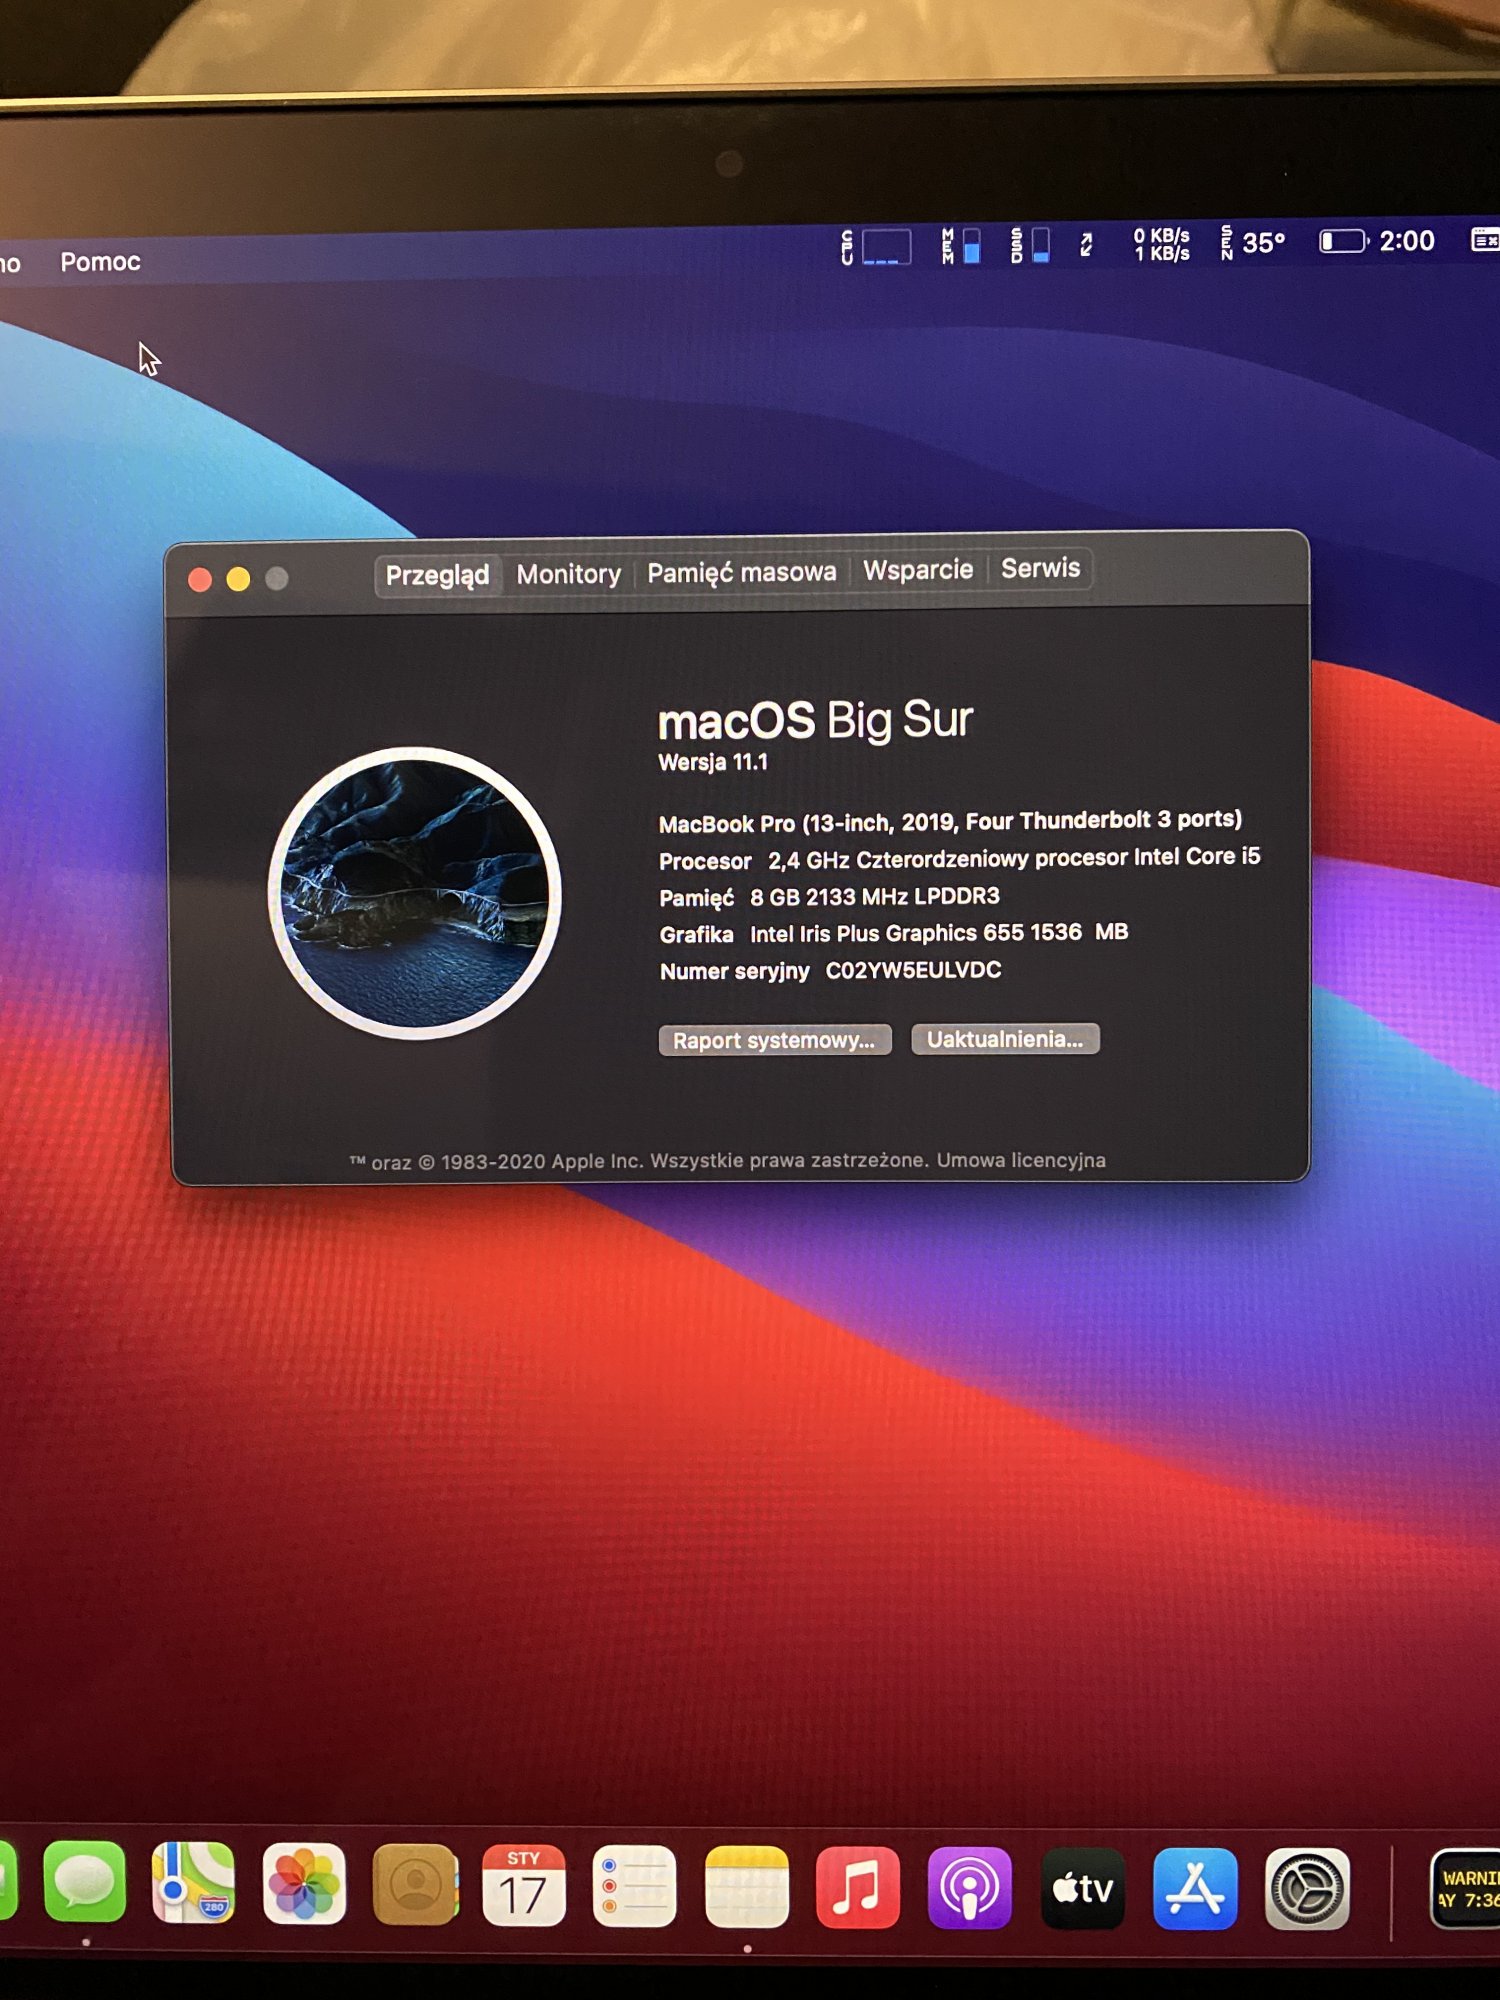The width and height of the screenshot is (1500, 2000).
Task: Click the 35° temperature sensor item
Action: (1253, 242)
